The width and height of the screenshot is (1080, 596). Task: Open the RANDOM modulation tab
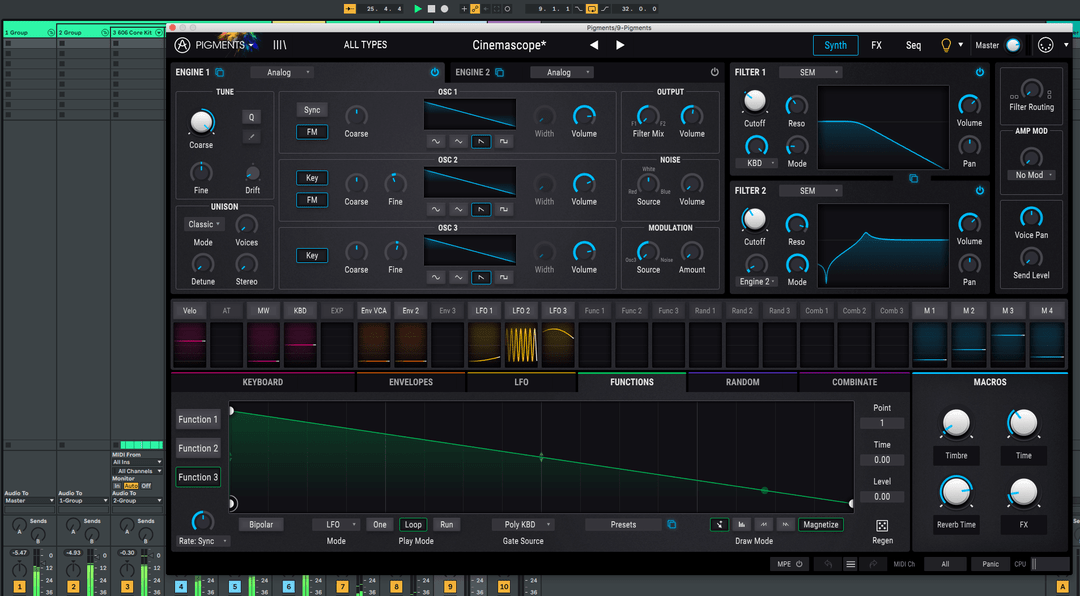click(742, 382)
